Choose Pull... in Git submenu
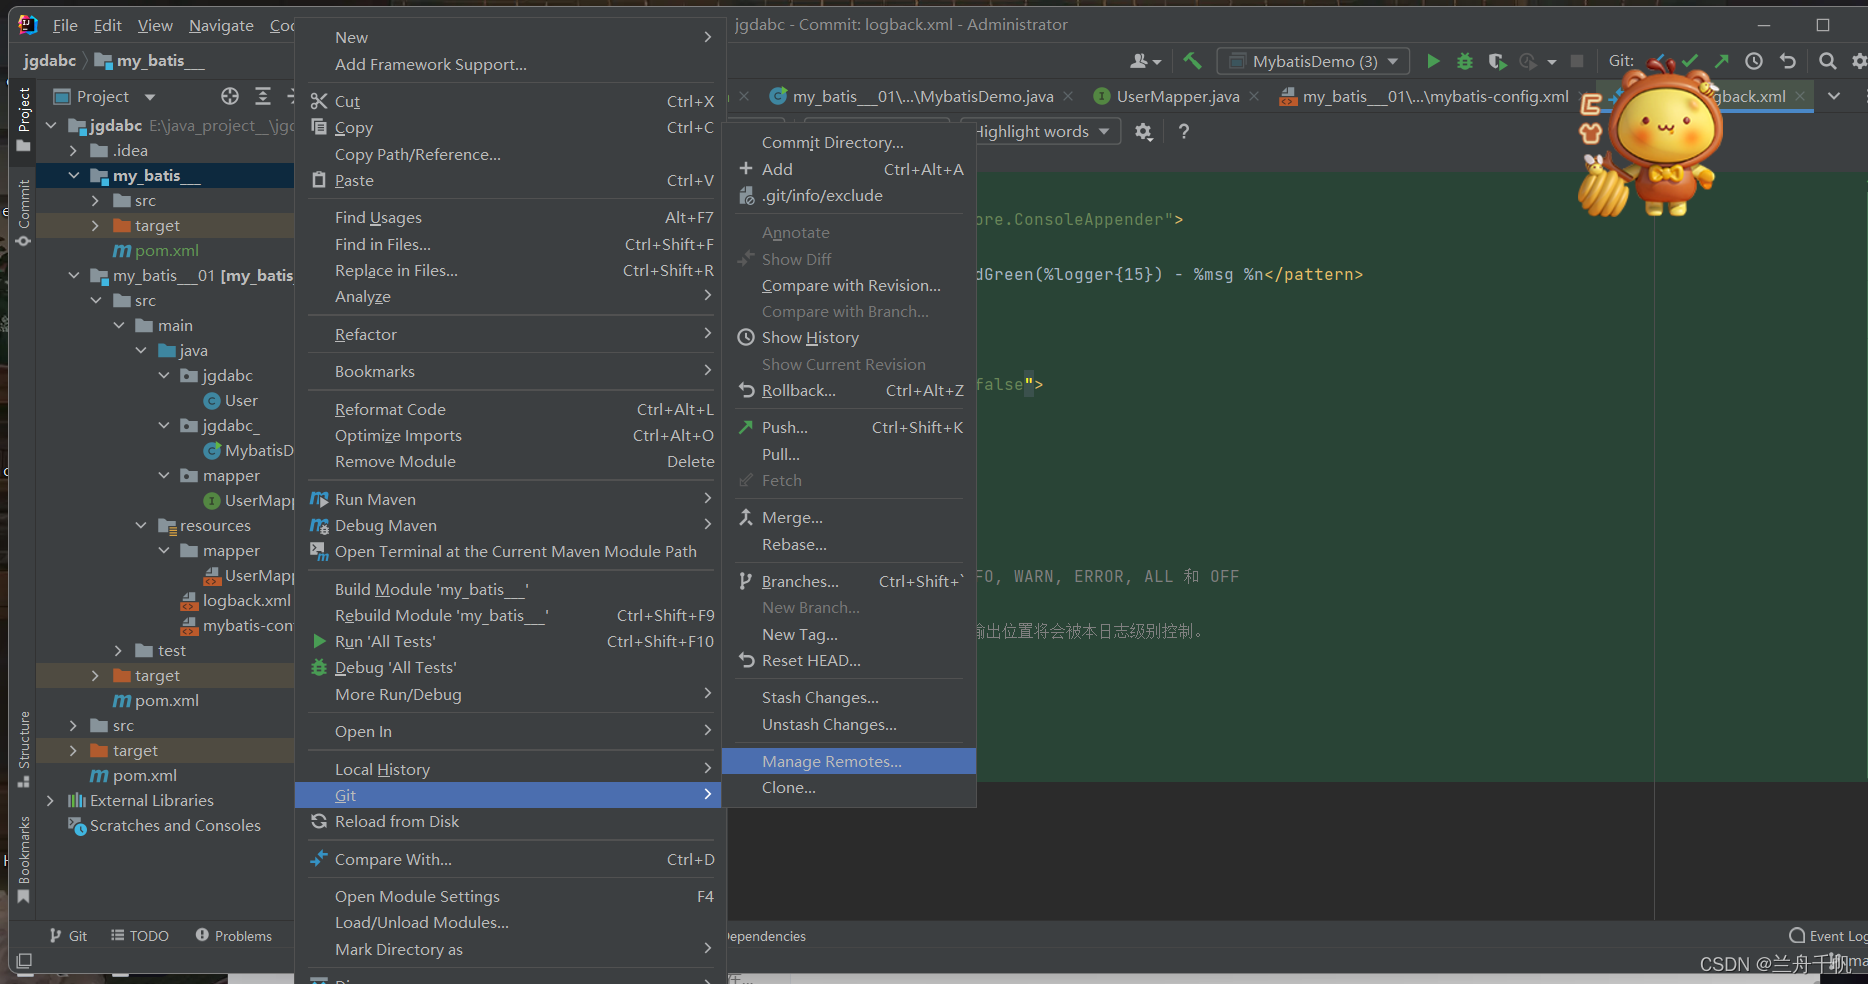The width and height of the screenshot is (1868, 984). 849,455
